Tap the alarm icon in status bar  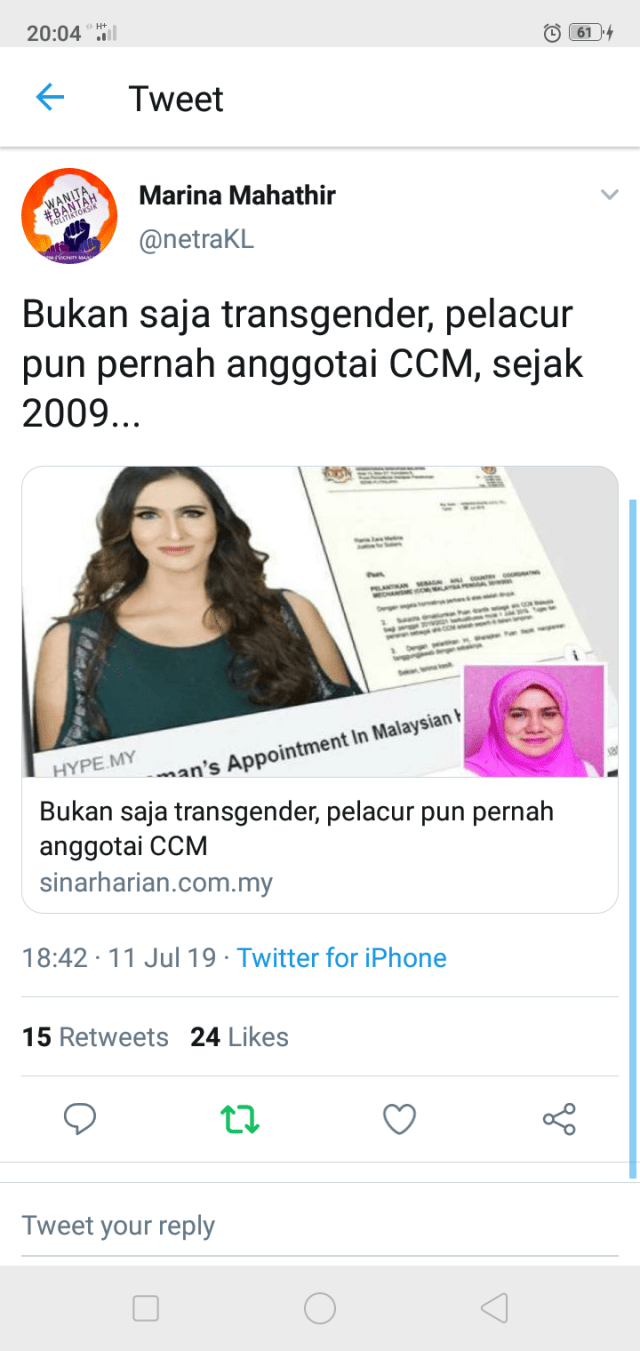551,33
